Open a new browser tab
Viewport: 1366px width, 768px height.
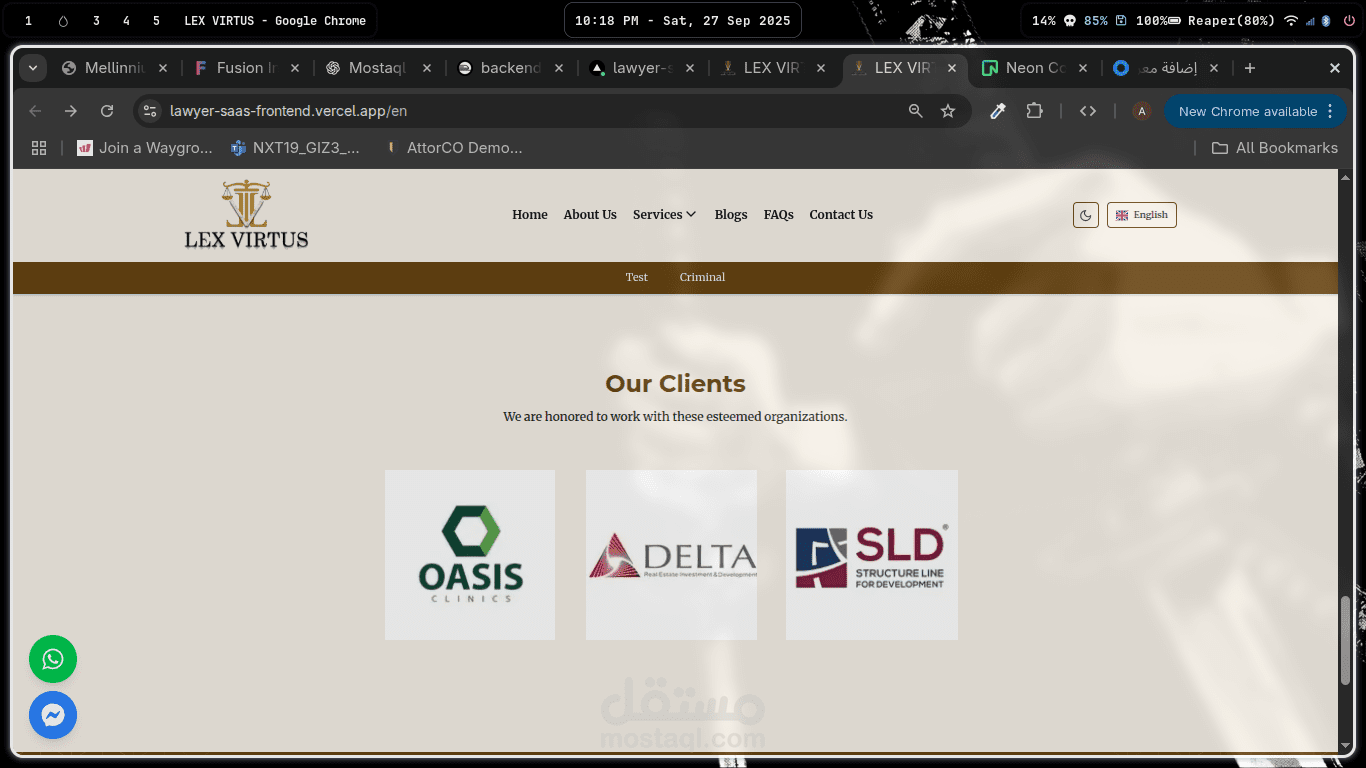point(1250,68)
